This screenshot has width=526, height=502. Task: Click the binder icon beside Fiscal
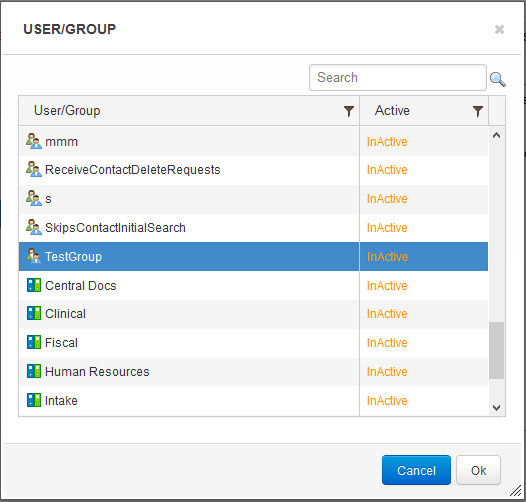[x=34, y=342]
